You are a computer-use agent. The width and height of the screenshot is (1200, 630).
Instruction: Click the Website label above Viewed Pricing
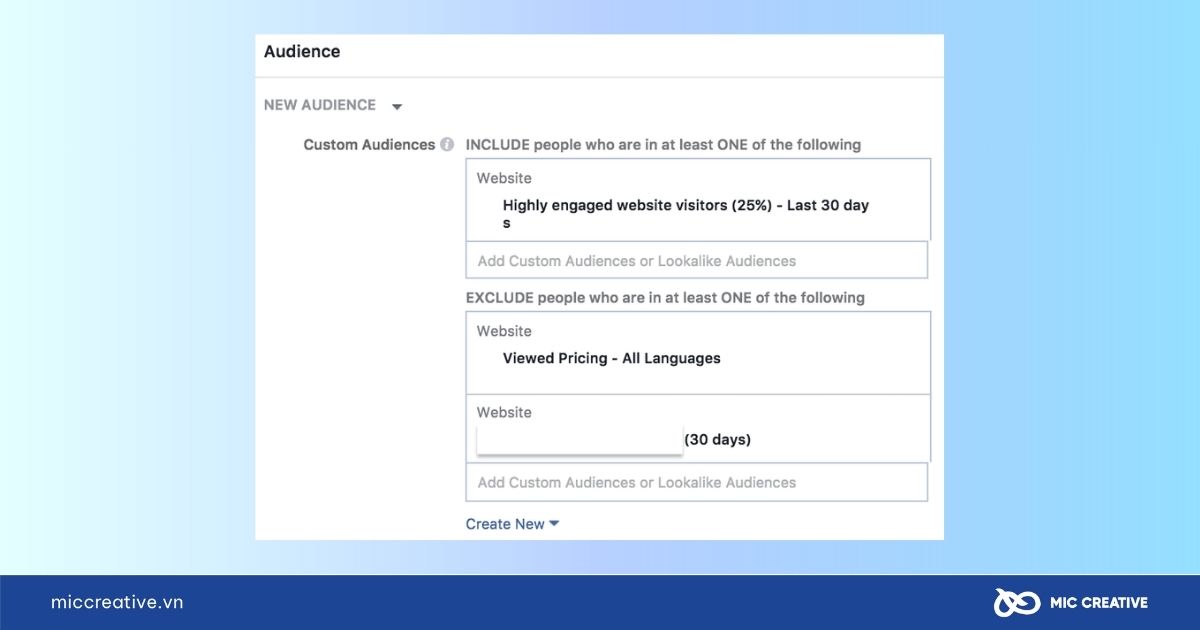tap(504, 331)
